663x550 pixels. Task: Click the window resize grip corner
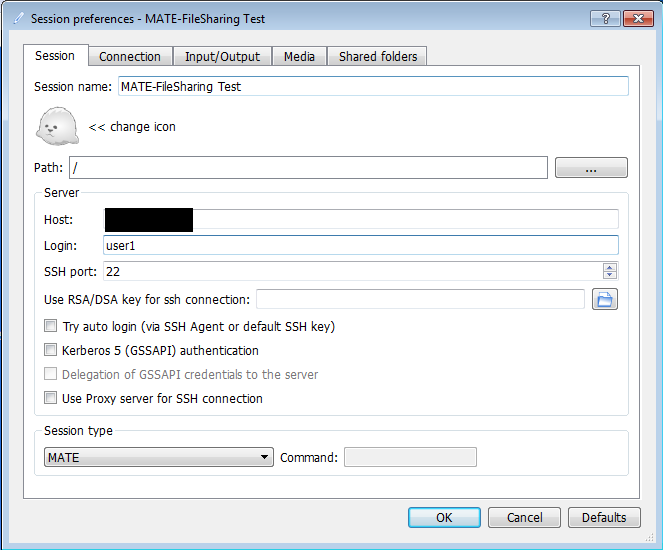click(649, 537)
